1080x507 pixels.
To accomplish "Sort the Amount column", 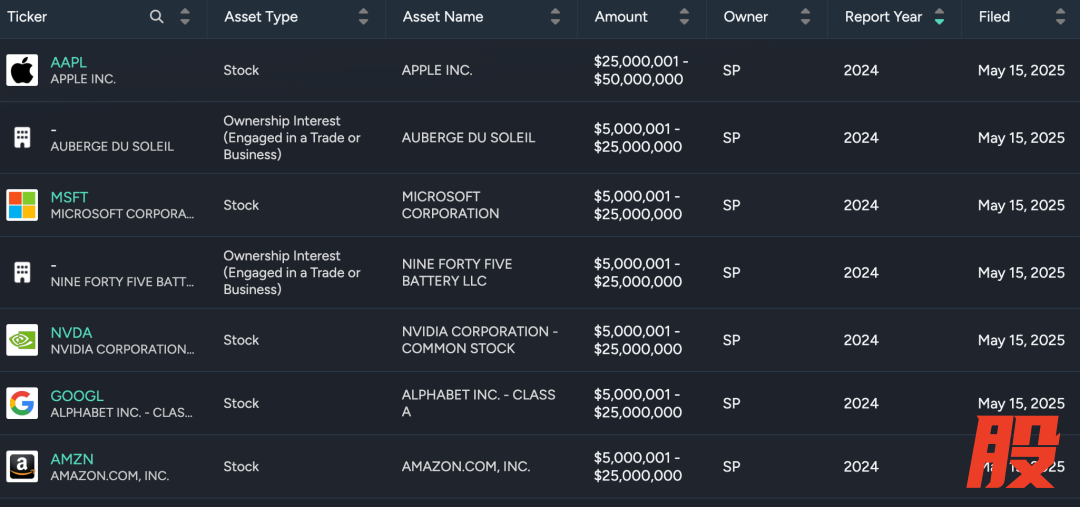I will (684, 17).
